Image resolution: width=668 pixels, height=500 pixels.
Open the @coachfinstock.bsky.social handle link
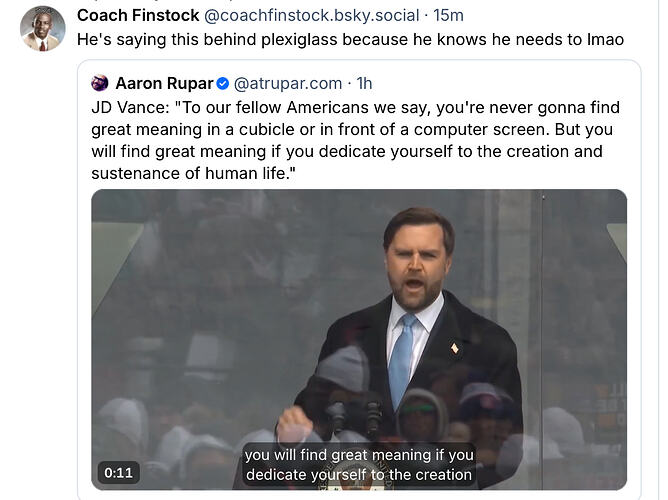point(312,15)
